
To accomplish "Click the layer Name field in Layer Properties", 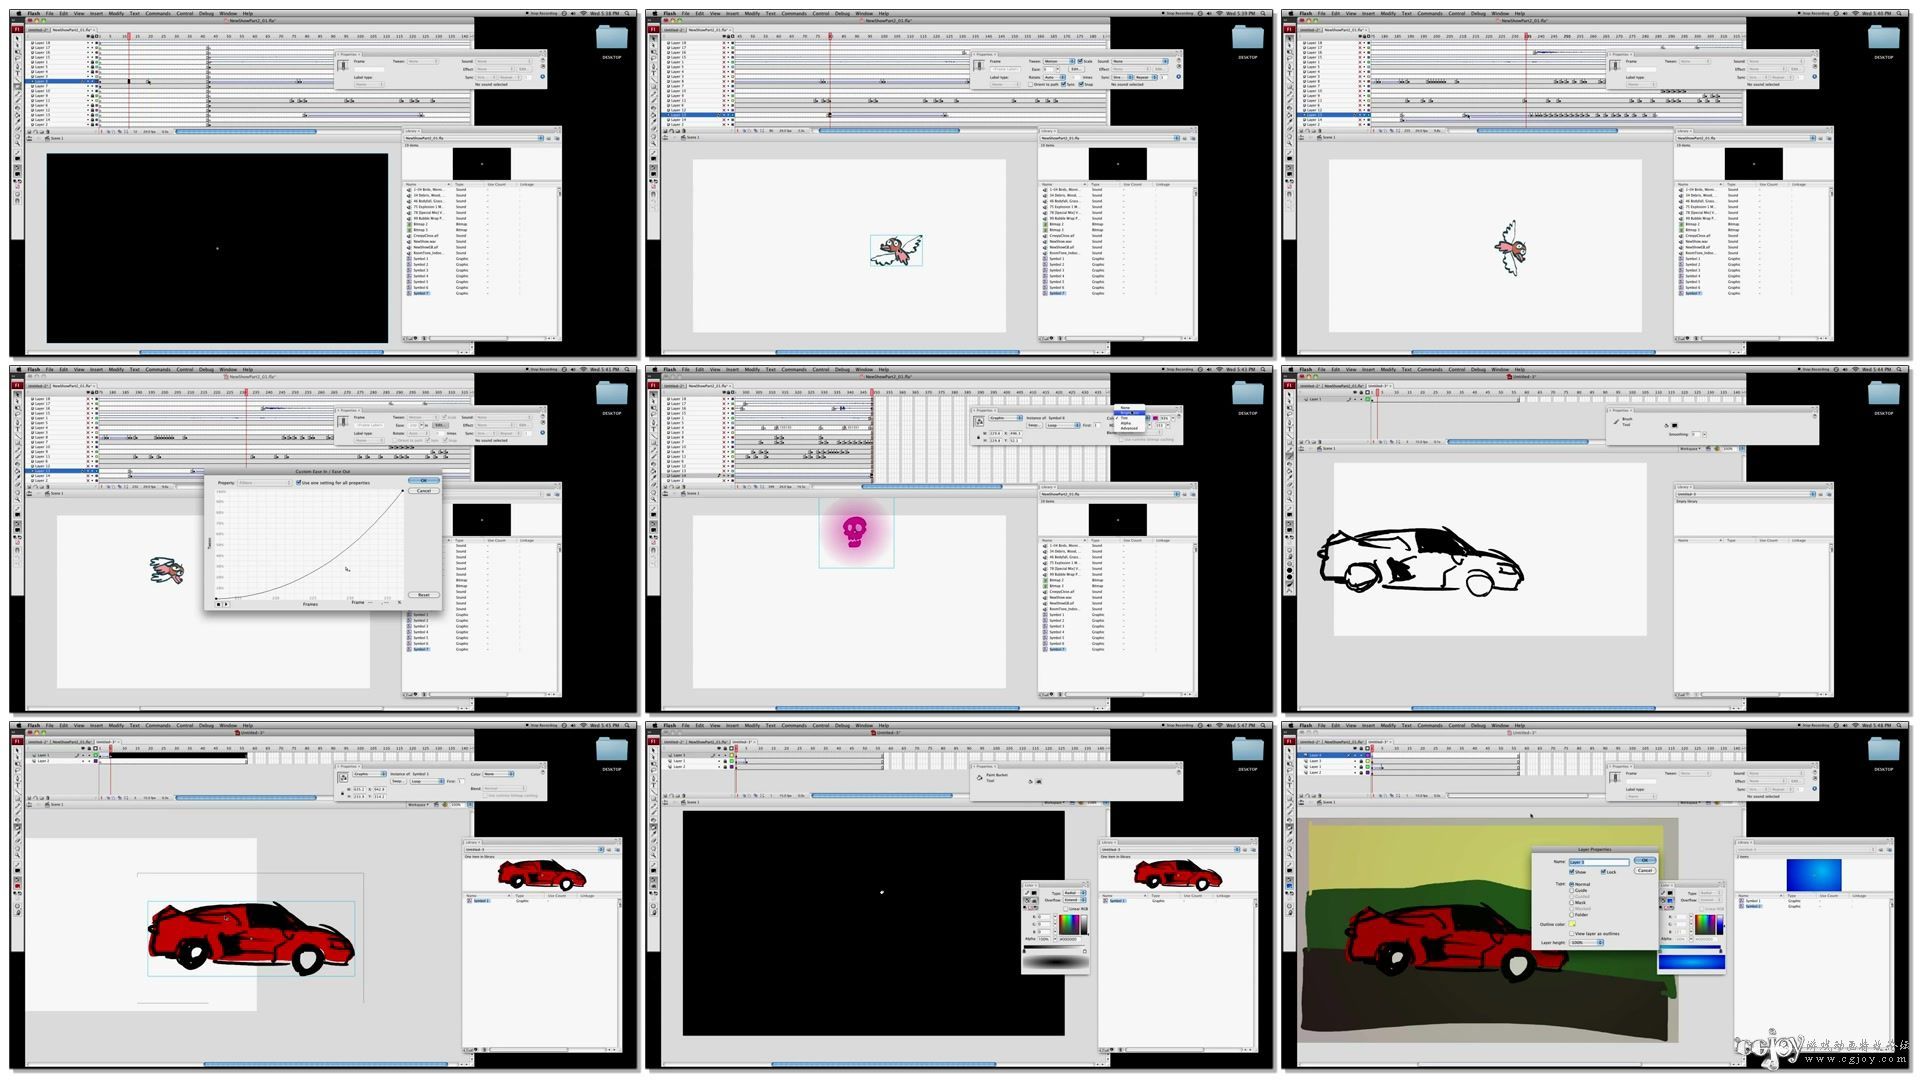I will pos(1599,862).
